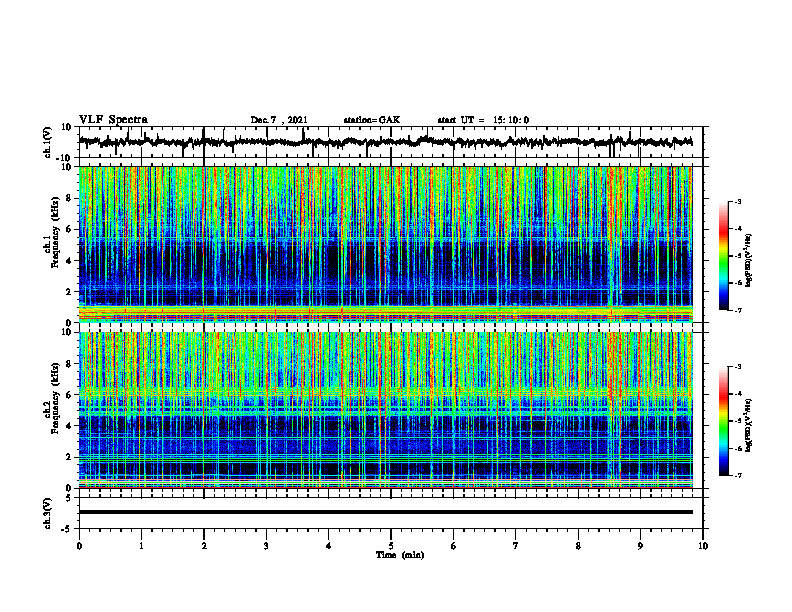Screen dimensions: 792x612
Task: Click the ch.3(V) axis label
Action: pyautogui.click(x=48, y=513)
